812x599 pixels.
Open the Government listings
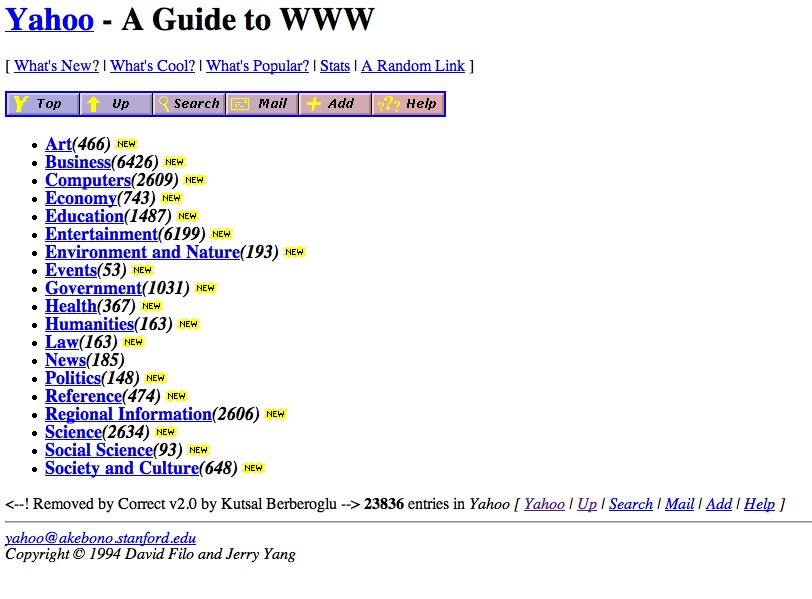tap(93, 287)
